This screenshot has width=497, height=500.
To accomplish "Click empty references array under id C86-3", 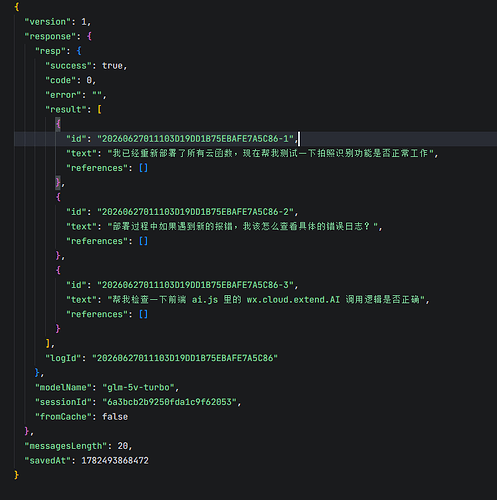I will coord(143,314).
